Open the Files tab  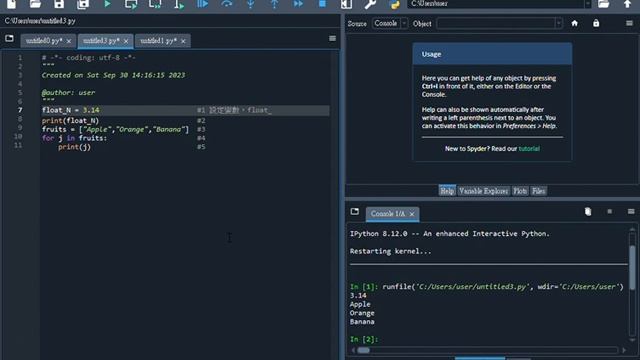[538, 191]
